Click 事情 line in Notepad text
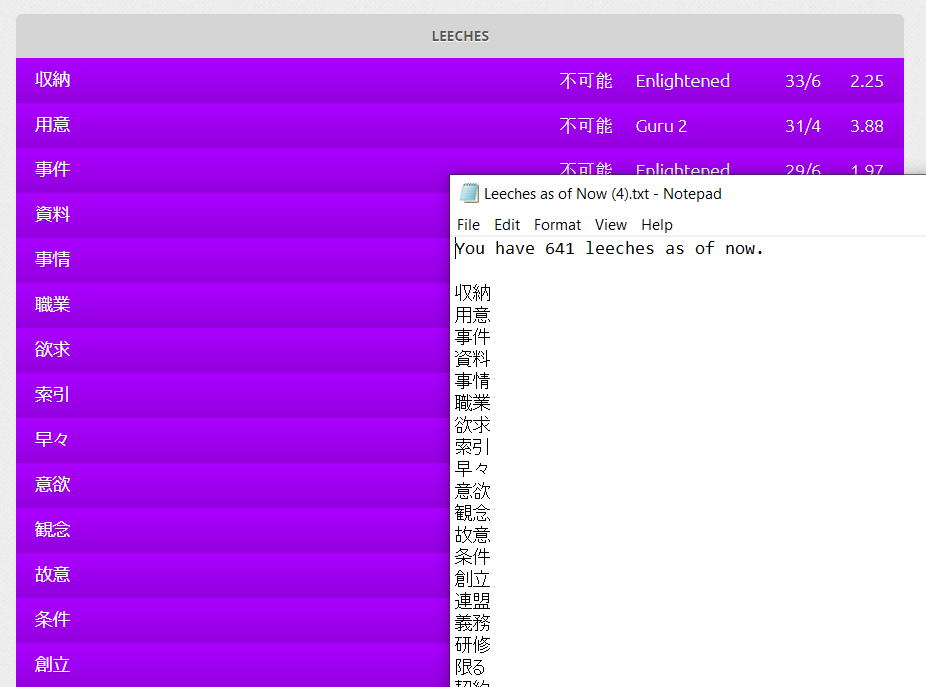 [472, 381]
